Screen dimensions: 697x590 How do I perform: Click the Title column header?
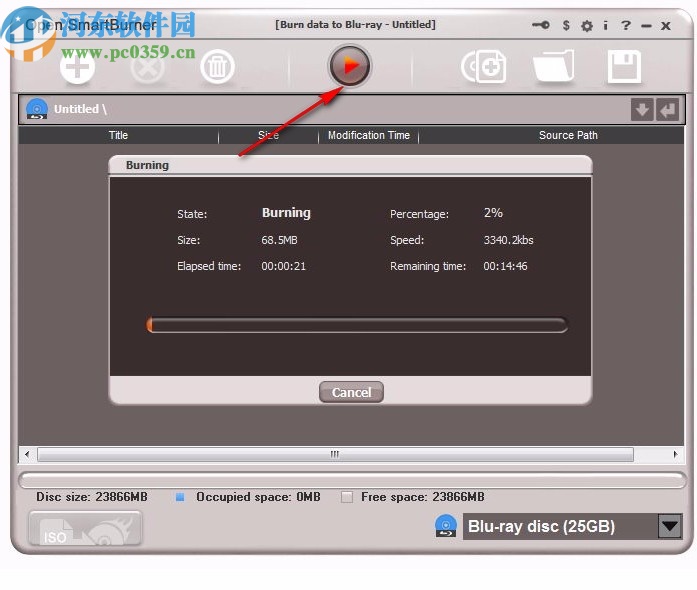pyautogui.click(x=118, y=135)
